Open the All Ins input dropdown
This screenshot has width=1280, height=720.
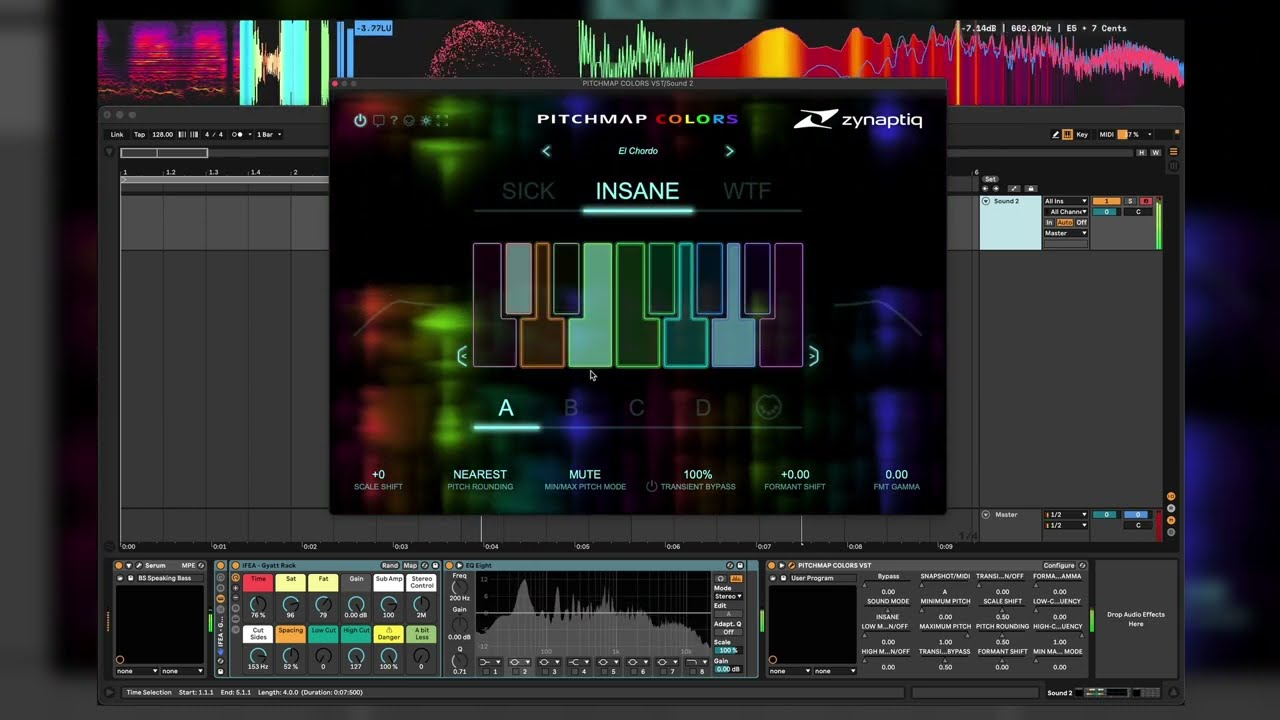1066,202
